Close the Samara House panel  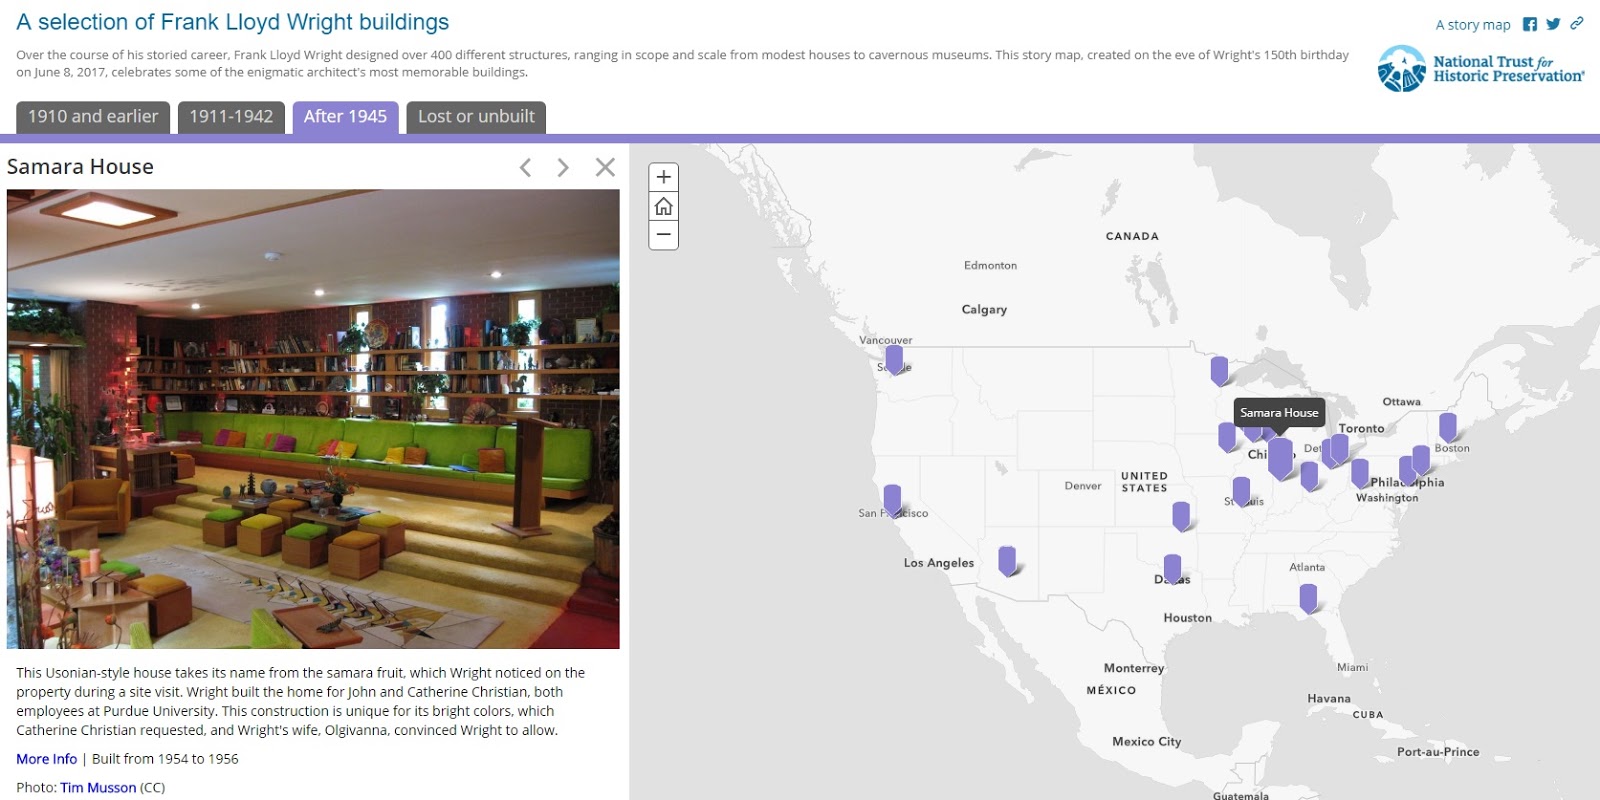coord(604,167)
